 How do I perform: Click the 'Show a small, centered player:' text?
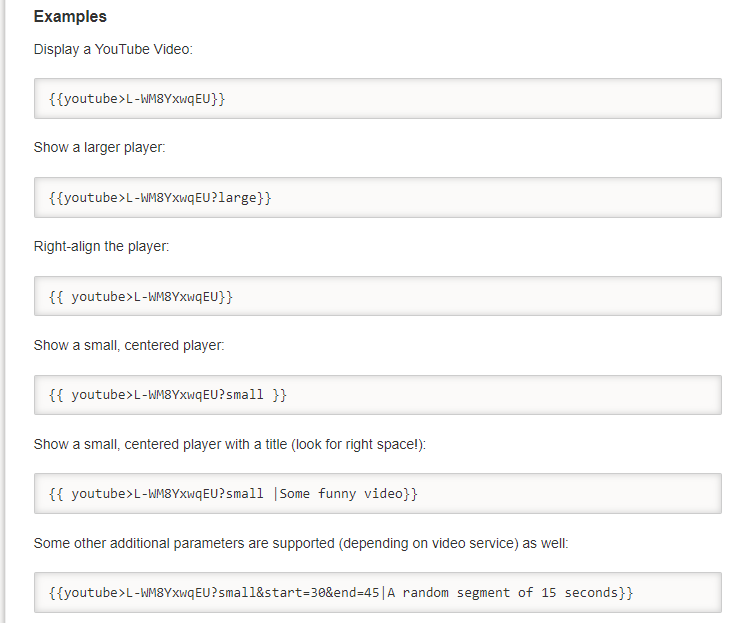pyautogui.click(x=129, y=345)
